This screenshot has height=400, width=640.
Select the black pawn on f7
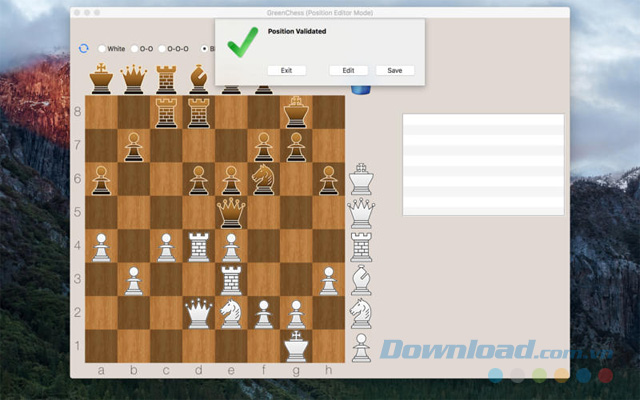tap(264, 147)
